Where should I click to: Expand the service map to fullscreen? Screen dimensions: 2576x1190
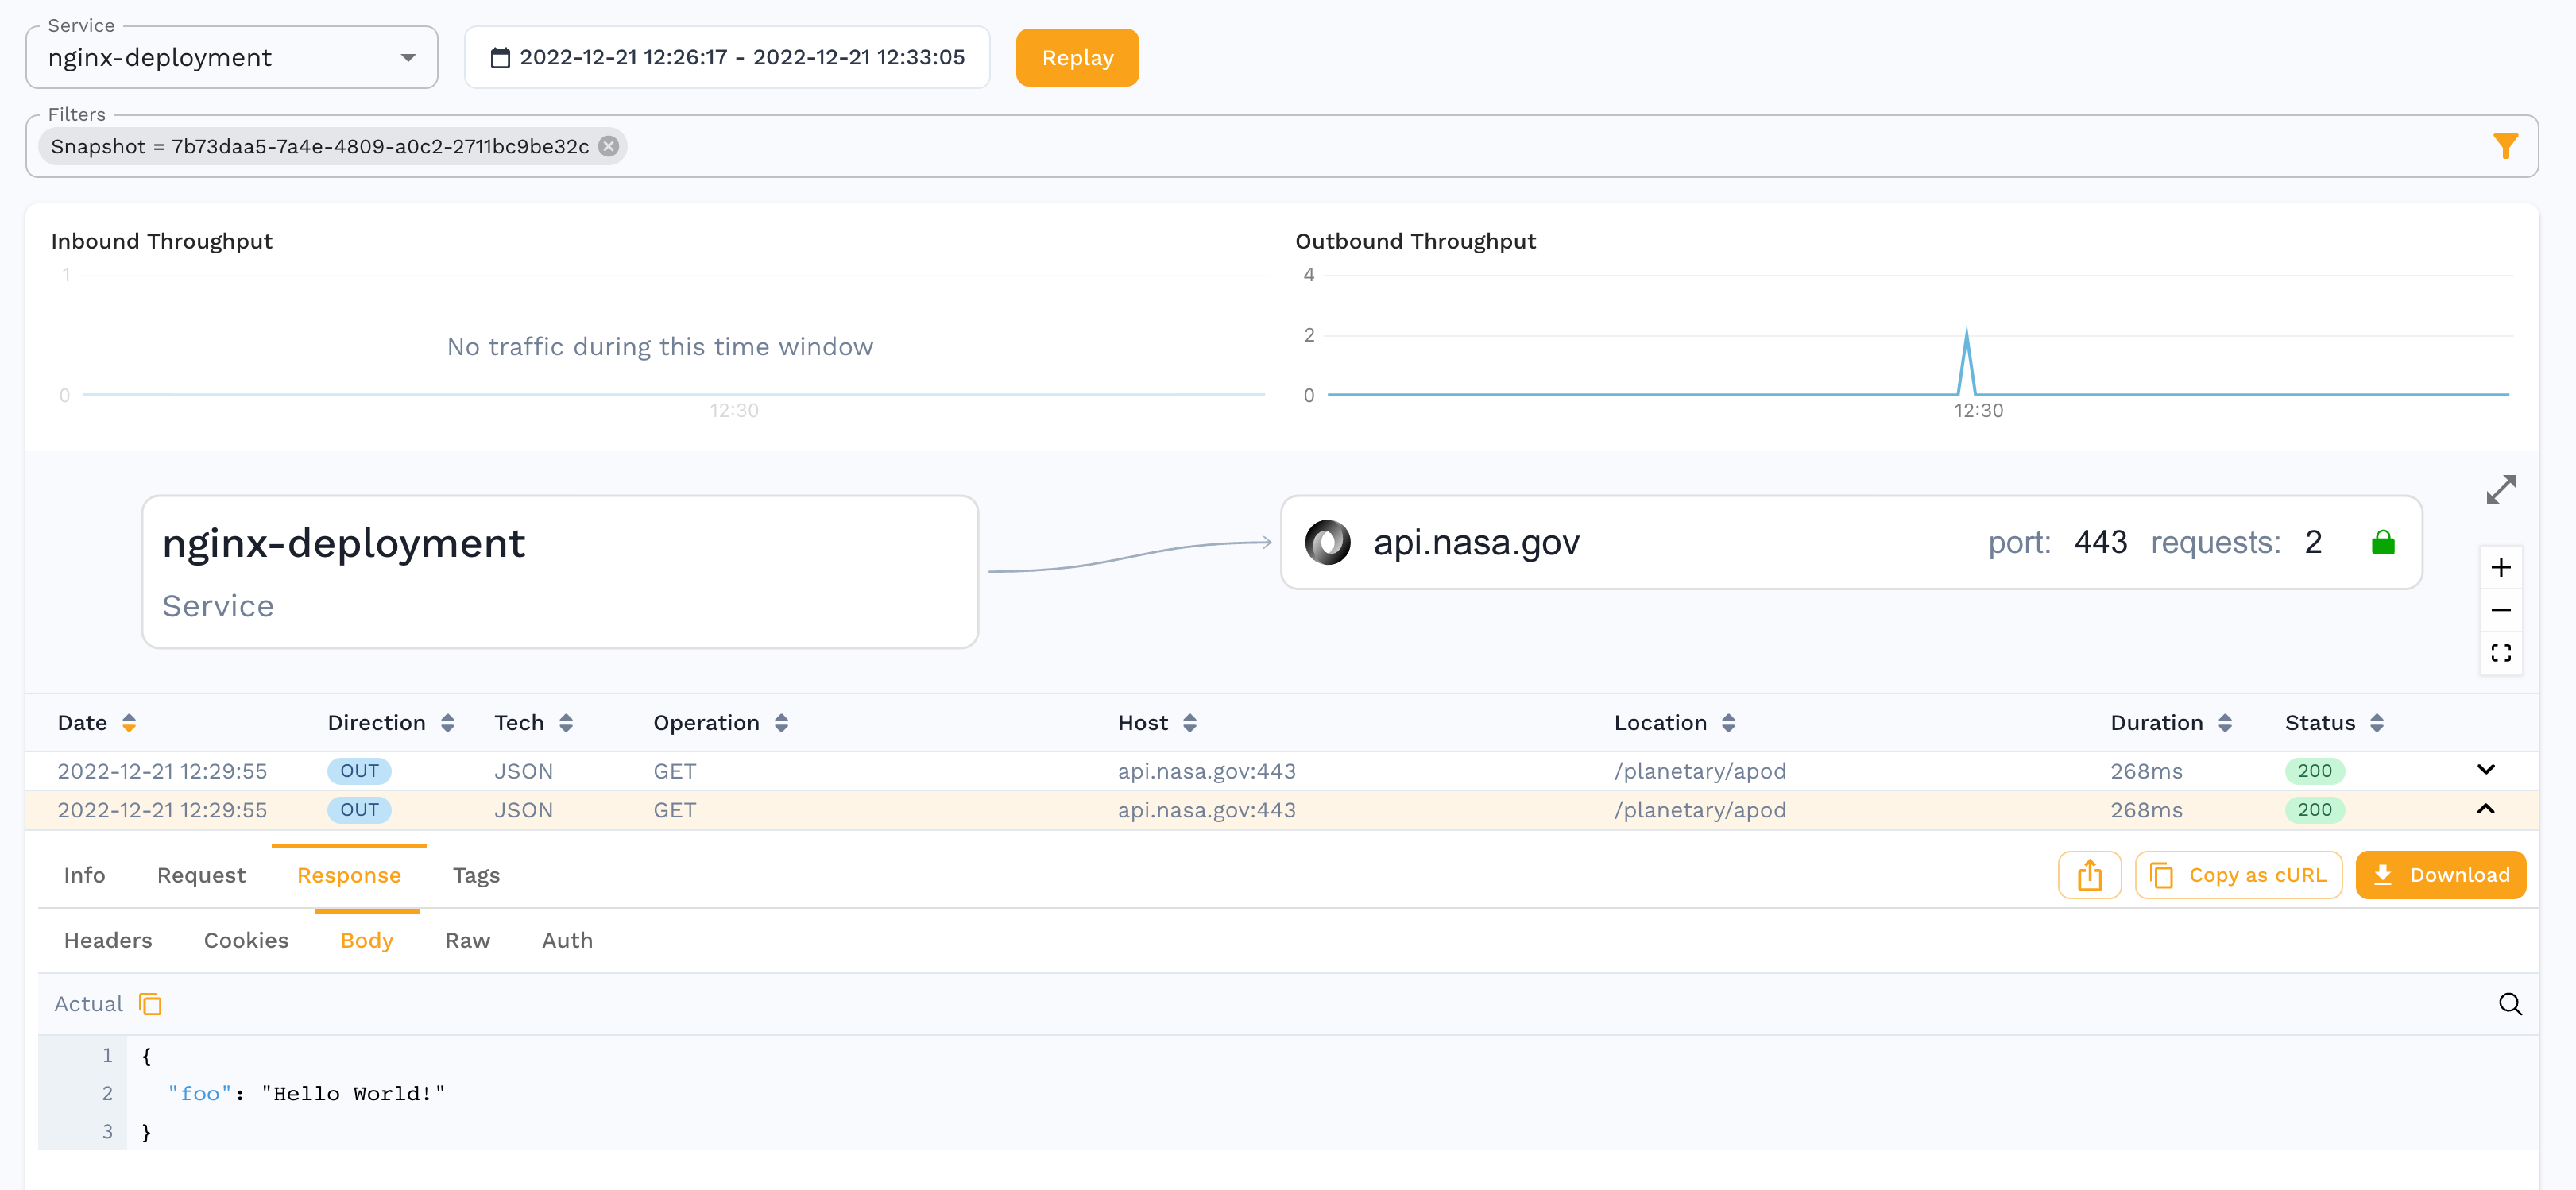point(2501,490)
